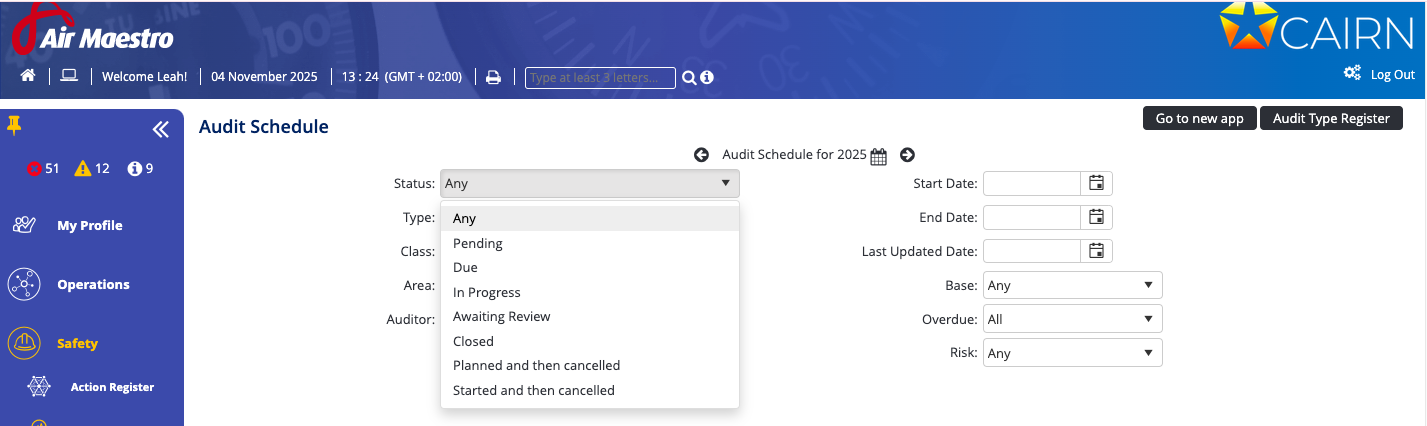Click the printer icon
1427x426 pixels.
[493, 78]
